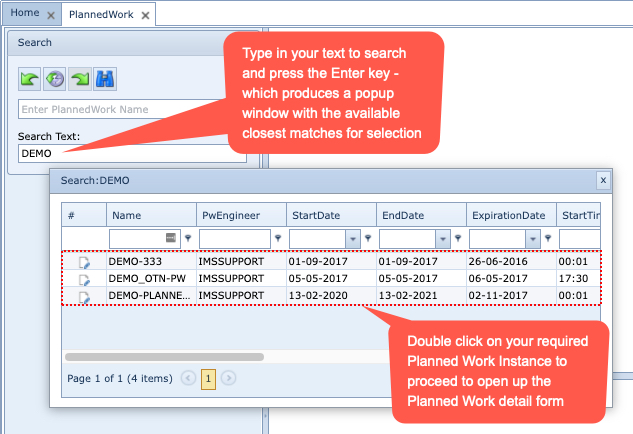Click the edit icon for DEMO-333 row
The image size is (633, 434).
85,263
